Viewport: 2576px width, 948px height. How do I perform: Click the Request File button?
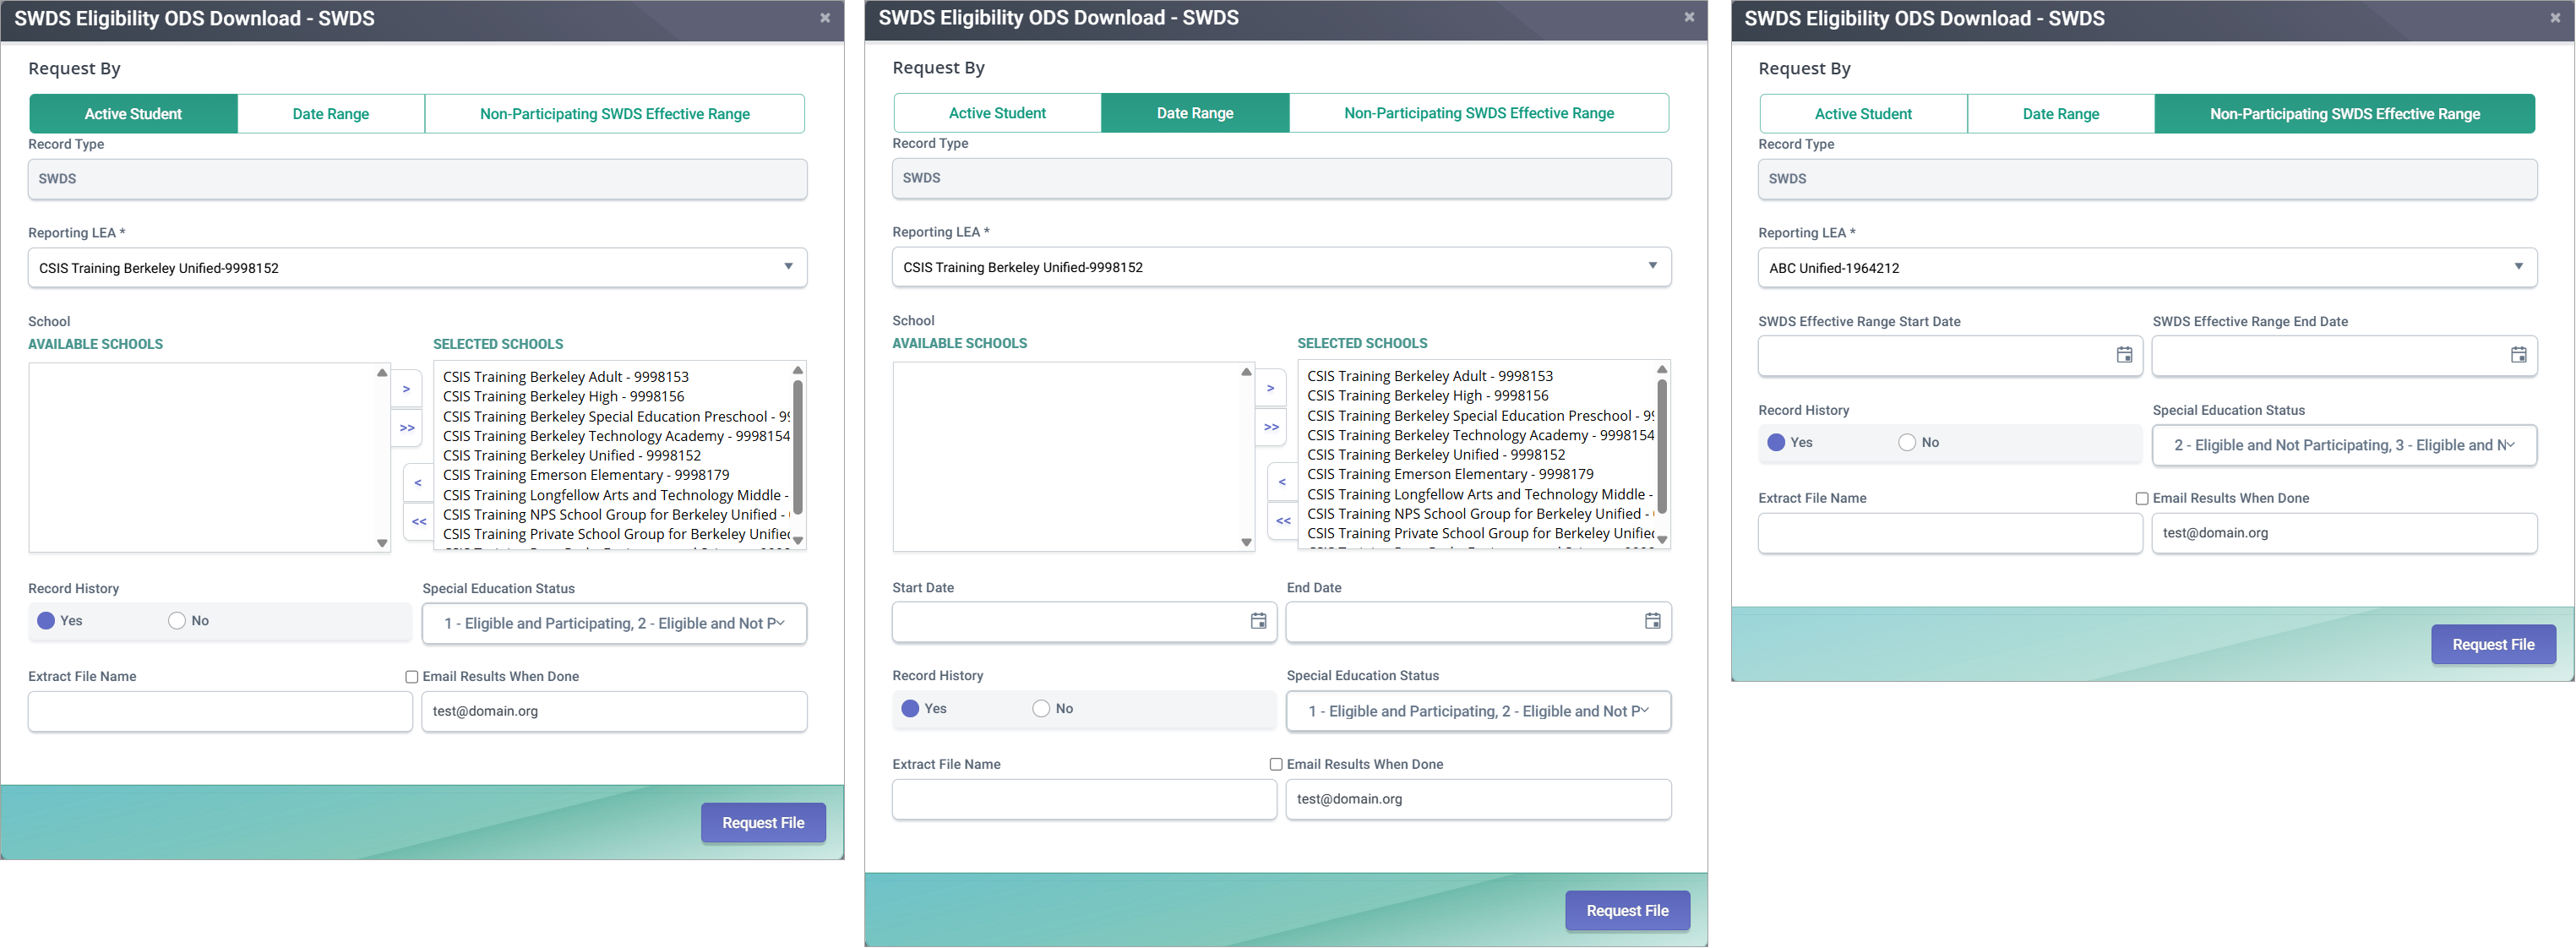pyautogui.click(x=763, y=822)
